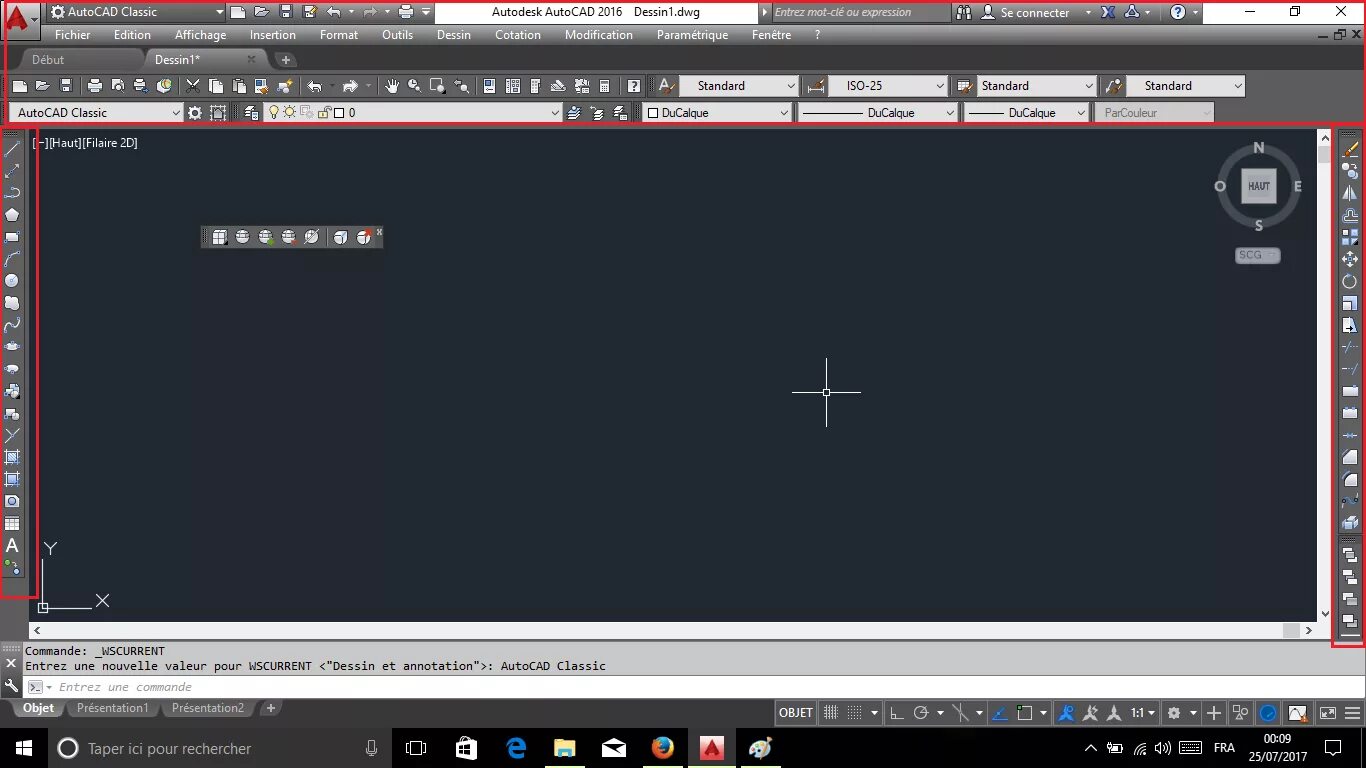The height and width of the screenshot is (768, 1366).
Task: Click the Cut (scissors) icon
Action: coord(193,86)
